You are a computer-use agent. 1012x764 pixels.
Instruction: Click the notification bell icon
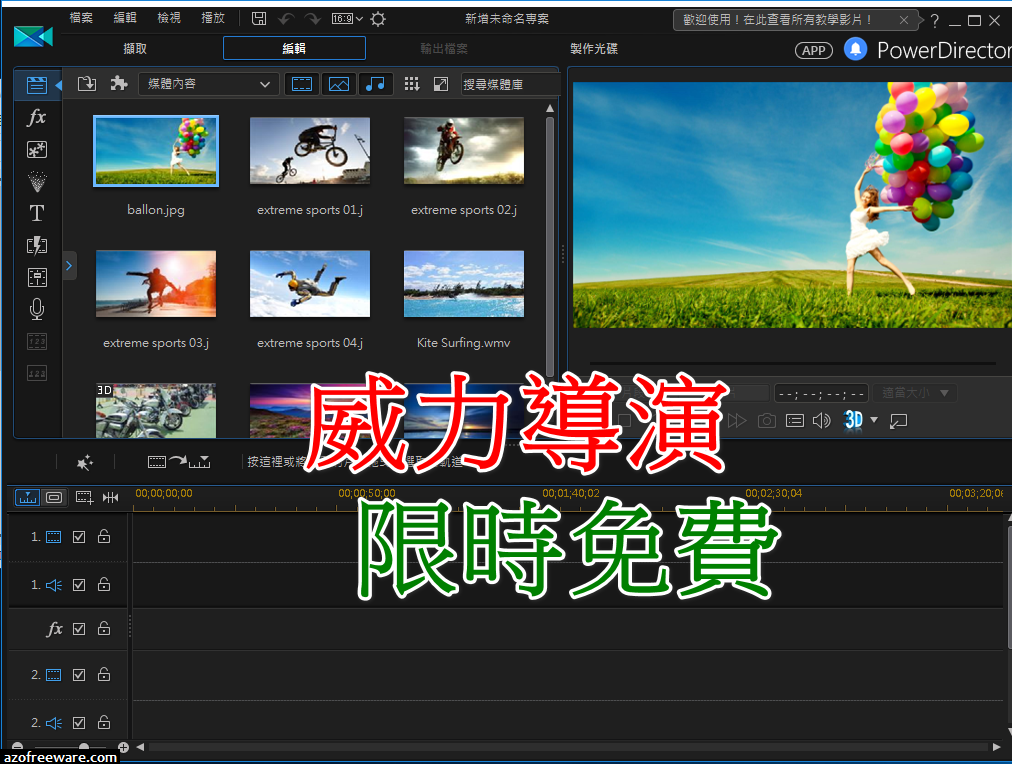[x=855, y=49]
